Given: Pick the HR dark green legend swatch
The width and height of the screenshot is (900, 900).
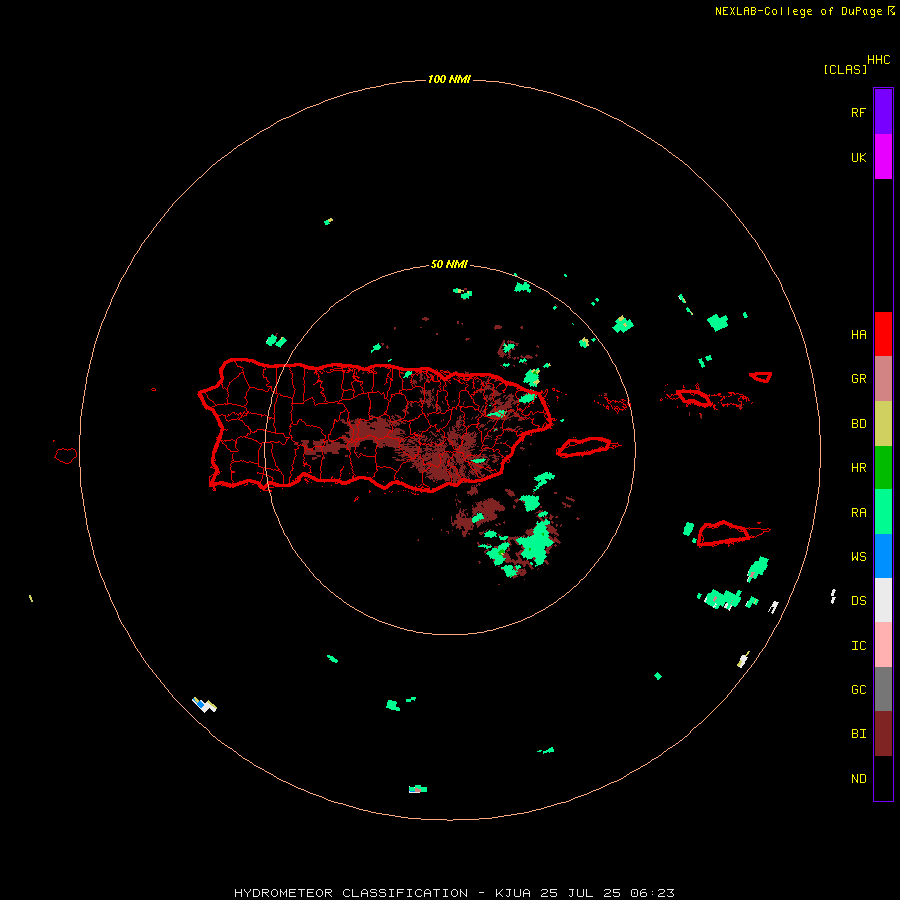Looking at the screenshot, I should click(883, 467).
